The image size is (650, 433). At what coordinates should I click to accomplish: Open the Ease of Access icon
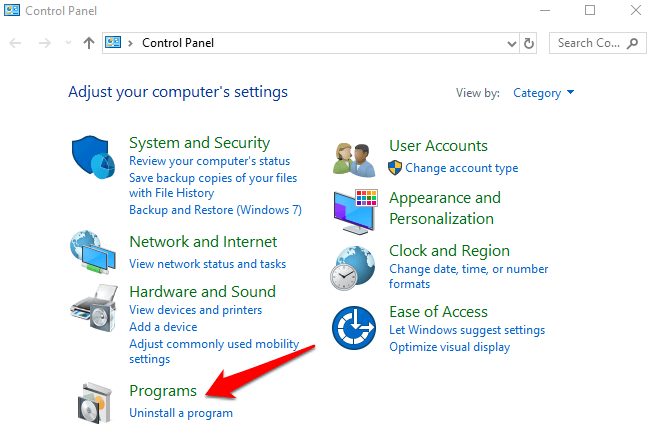pos(354,328)
